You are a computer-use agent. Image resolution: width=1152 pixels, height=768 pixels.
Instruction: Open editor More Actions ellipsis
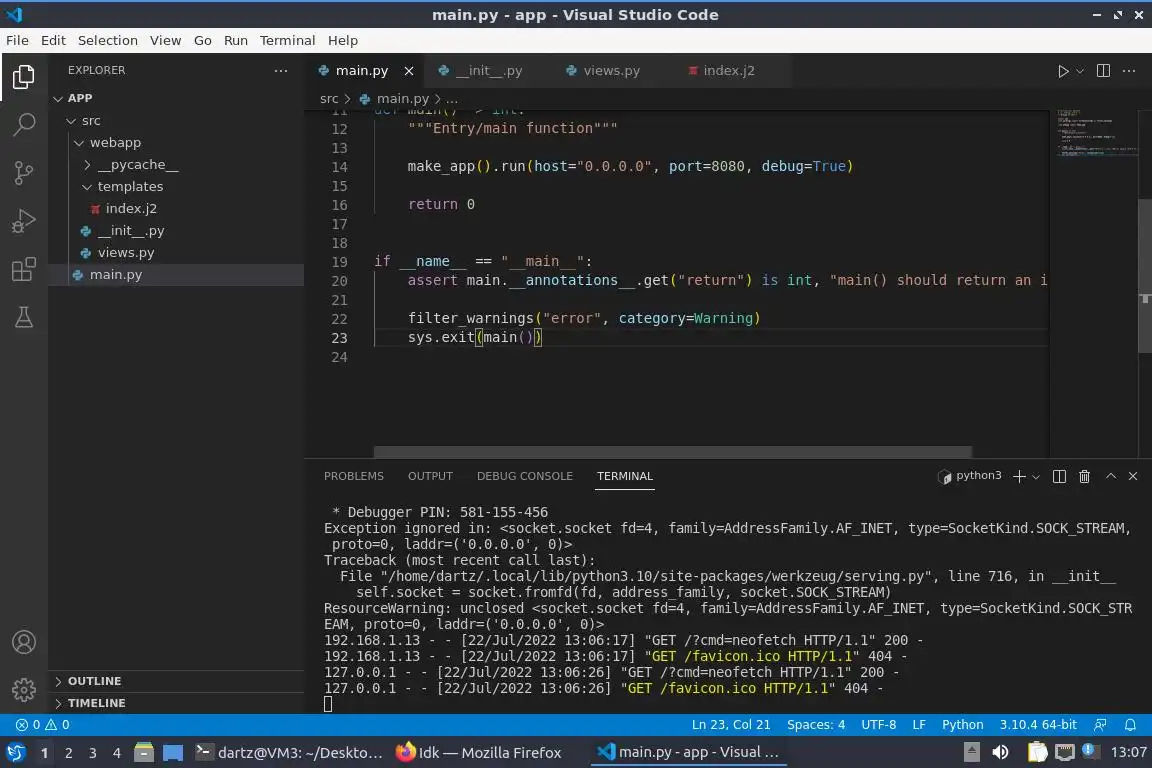coord(1129,71)
